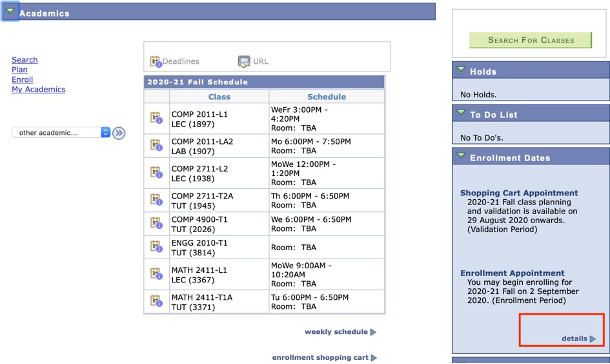Click the Shopping Cart Appointment heading
The width and height of the screenshot is (610, 364).
(x=519, y=193)
